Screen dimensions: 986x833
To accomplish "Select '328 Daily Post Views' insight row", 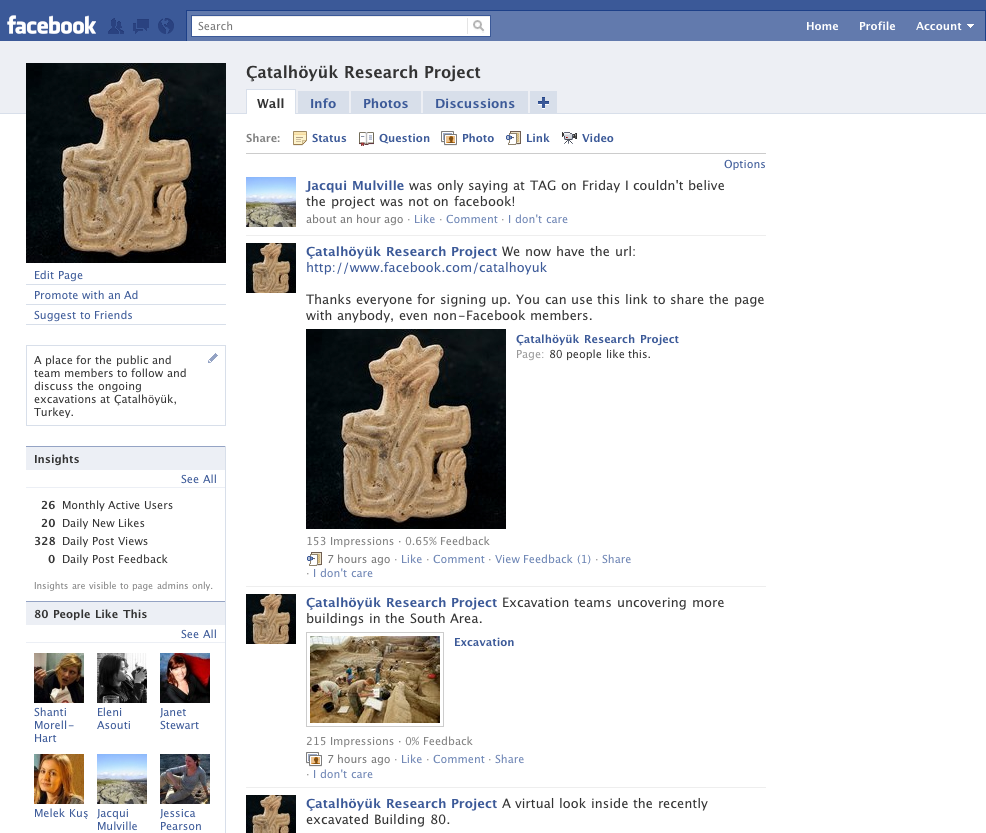I will pyautogui.click(x=91, y=541).
